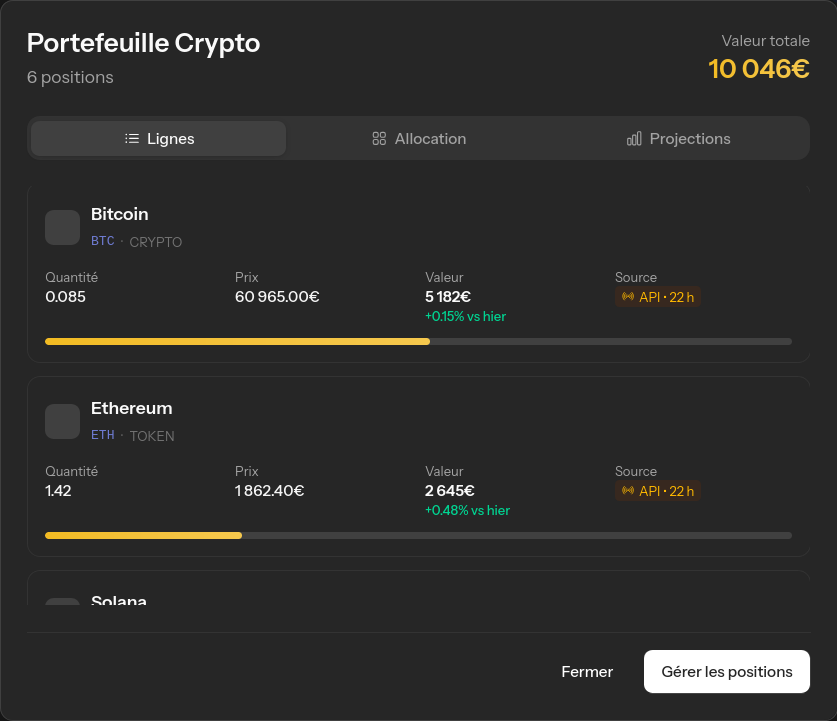Click the bar chart icon beside Projections
837x721 pixels.
(x=634, y=139)
